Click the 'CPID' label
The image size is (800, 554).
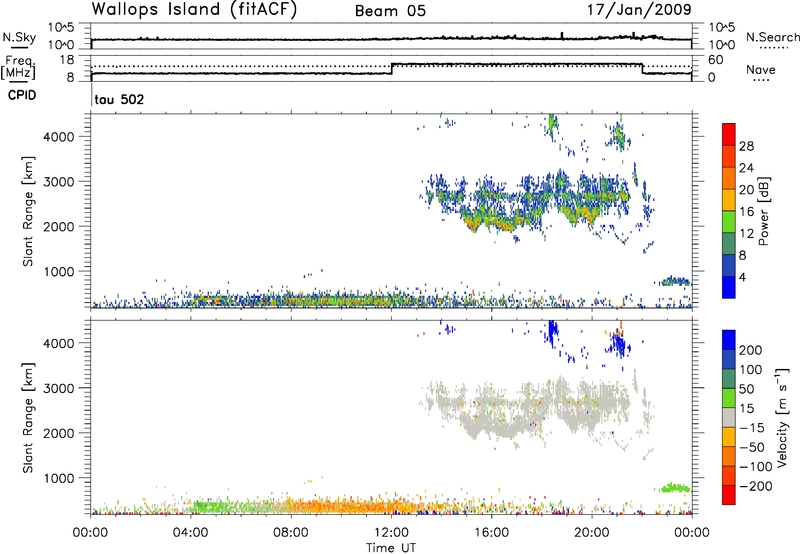22,95
